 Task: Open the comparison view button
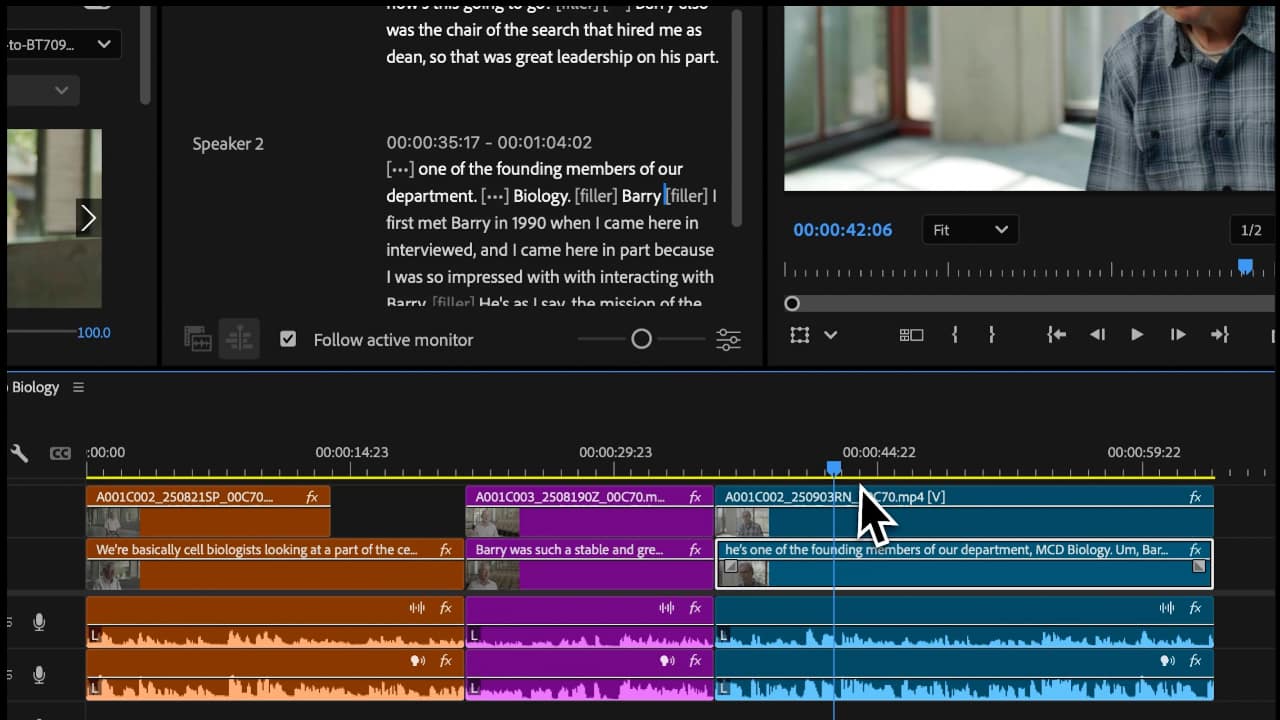911,335
